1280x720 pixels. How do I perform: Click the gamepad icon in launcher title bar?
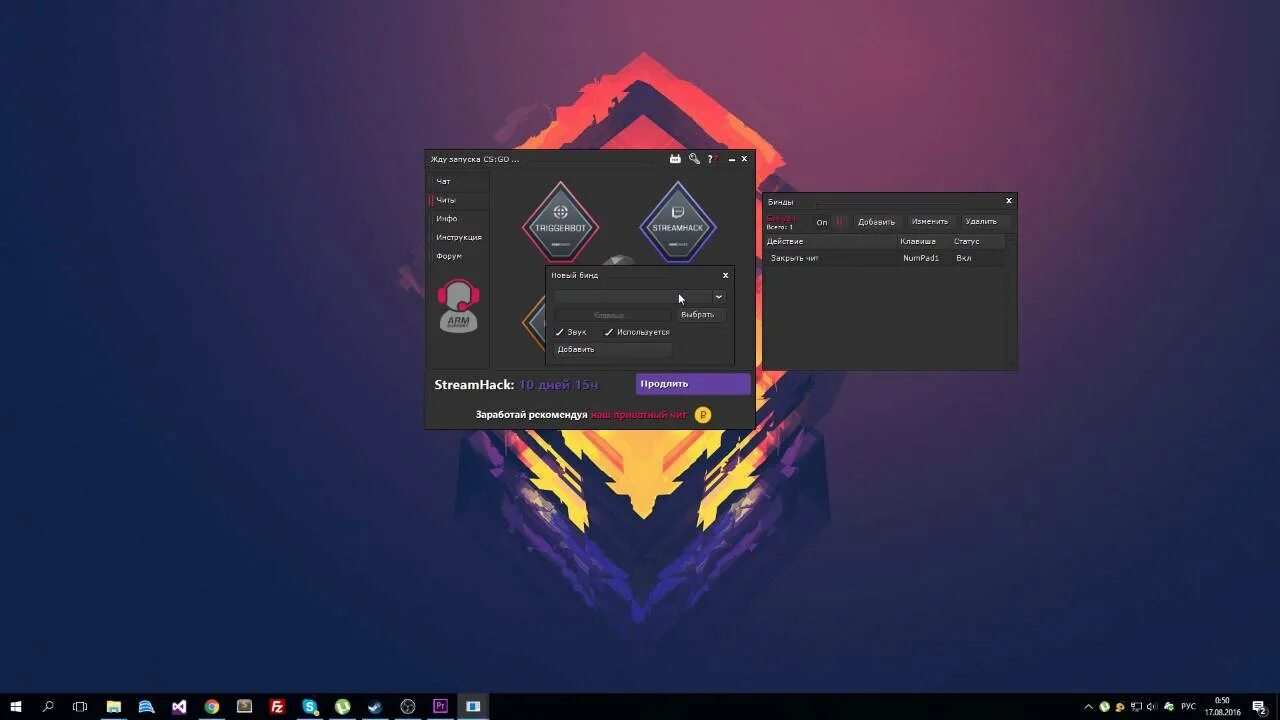click(675, 159)
